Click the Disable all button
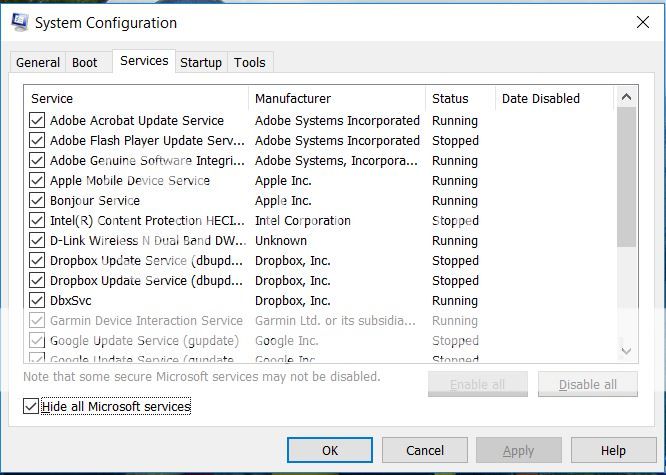This screenshot has width=666, height=475. click(588, 385)
